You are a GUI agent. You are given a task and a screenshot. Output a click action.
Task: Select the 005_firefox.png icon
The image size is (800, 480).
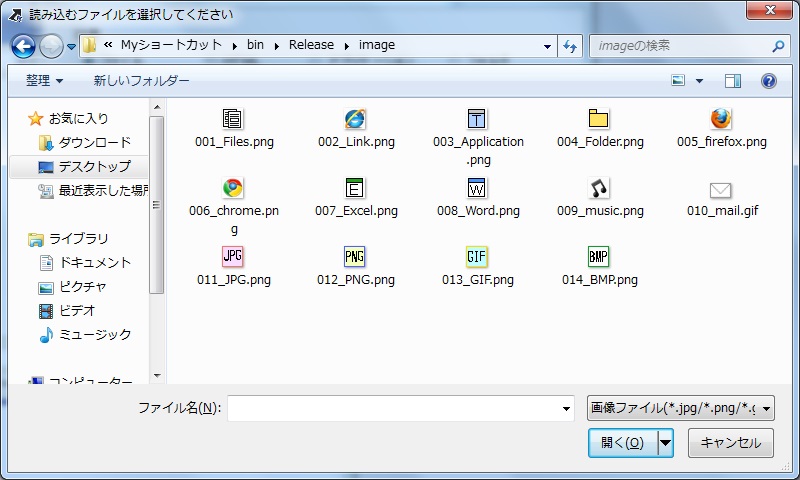[720, 118]
